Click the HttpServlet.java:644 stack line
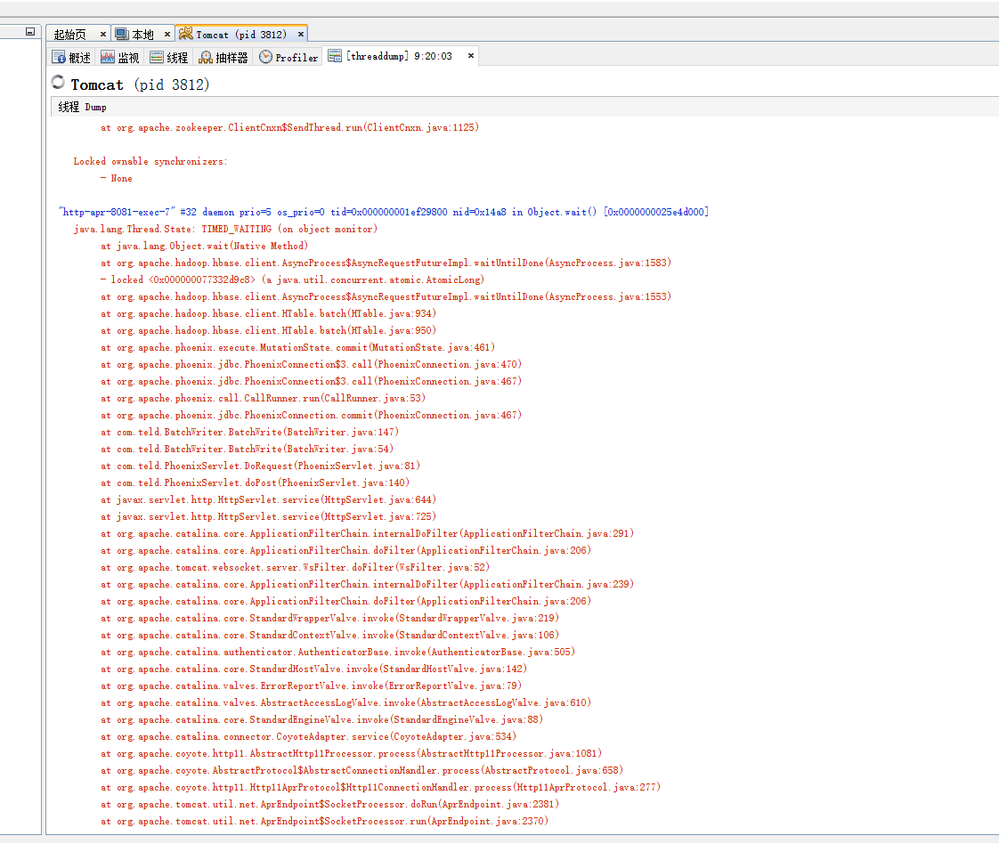This screenshot has height=843, width=999. pos(268,500)
